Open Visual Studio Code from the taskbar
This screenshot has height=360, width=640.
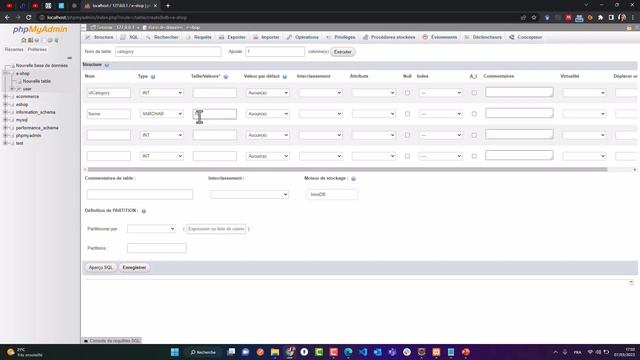(363, 352)
